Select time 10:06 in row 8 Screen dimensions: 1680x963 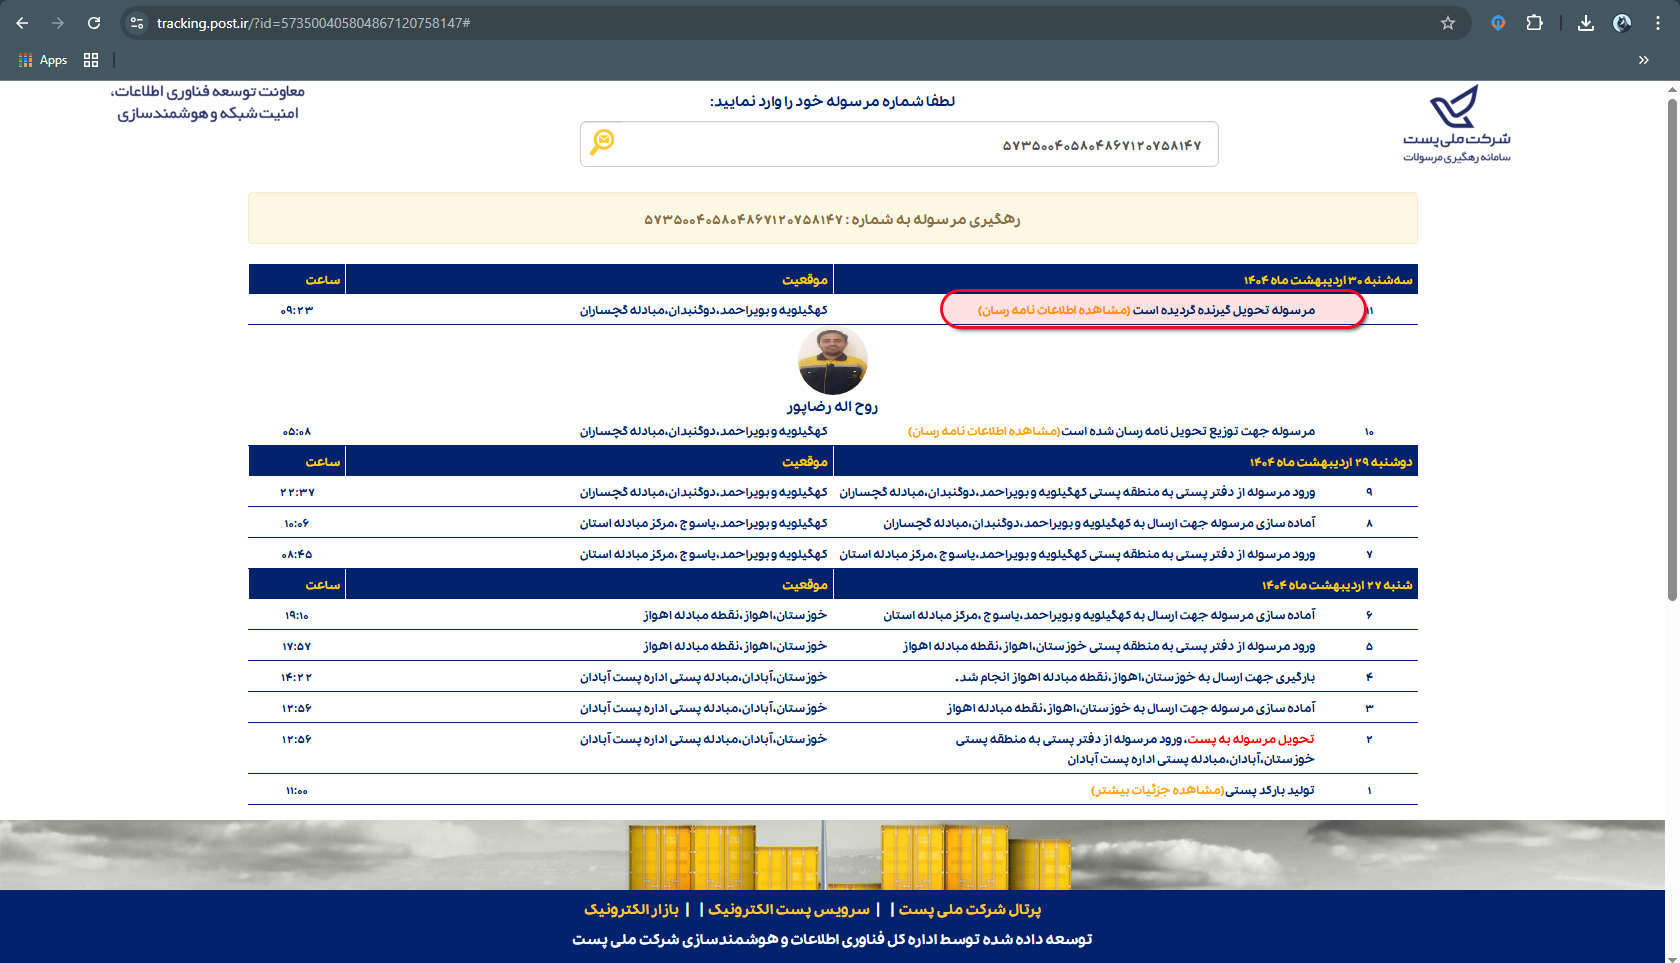(297, 523)
